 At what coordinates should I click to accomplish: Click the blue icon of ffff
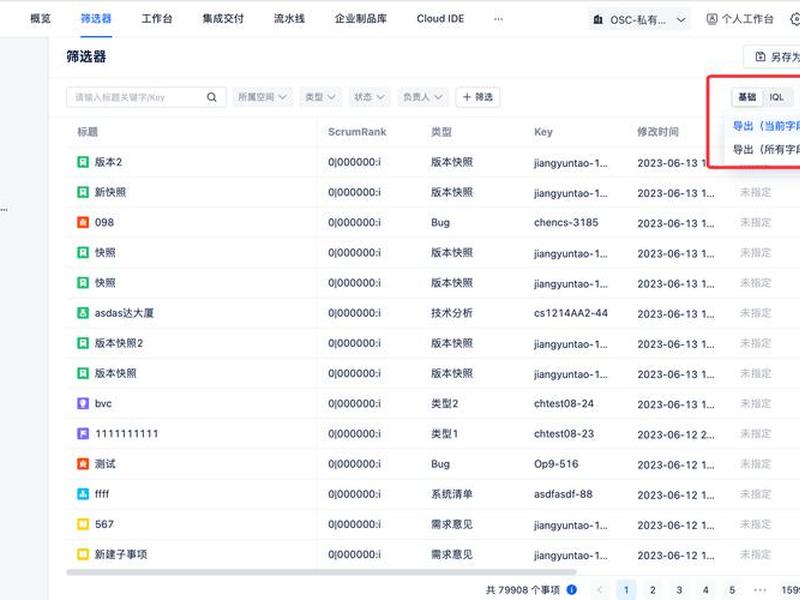click(83, 494)
